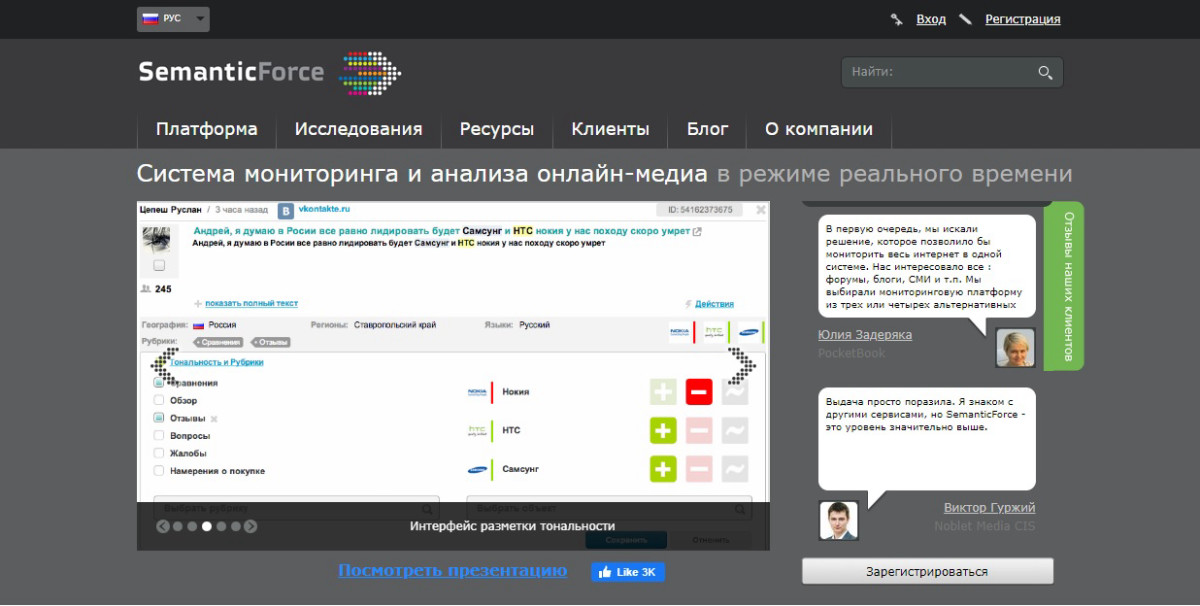Viewport: 1200px width, 606px height.
Task: Jump to the last slide dot
Action: [x=236, y=526]
